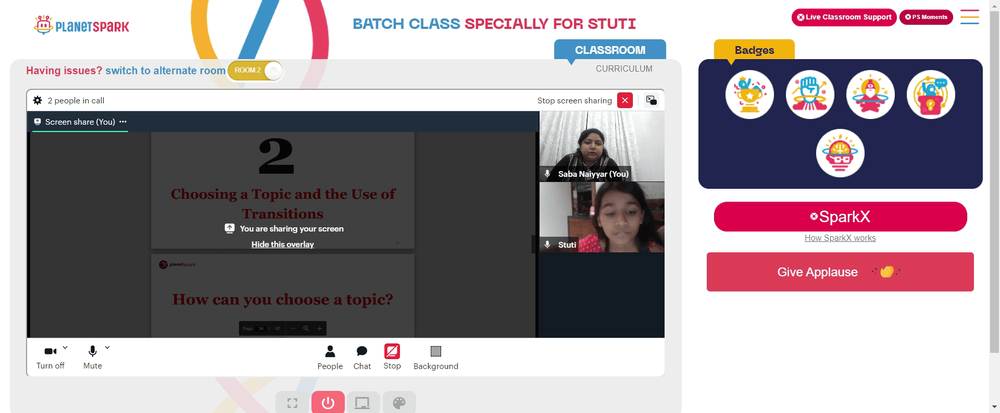Select the wizard gnome badge

pyautogui.click(x=871, y=94)
